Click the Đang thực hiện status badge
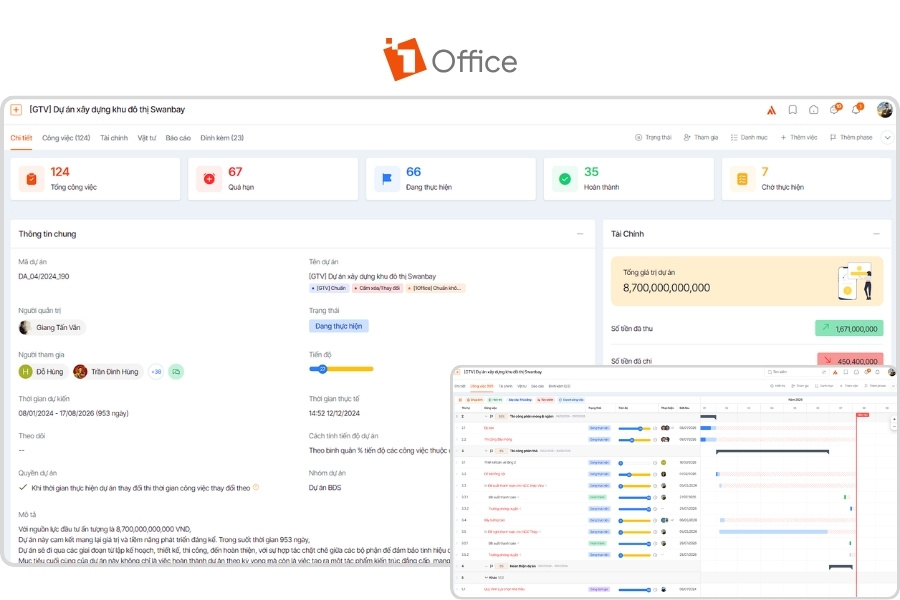The width and height of the screenshot is (900, 600). pyautogui.click(x=339, y=326)
